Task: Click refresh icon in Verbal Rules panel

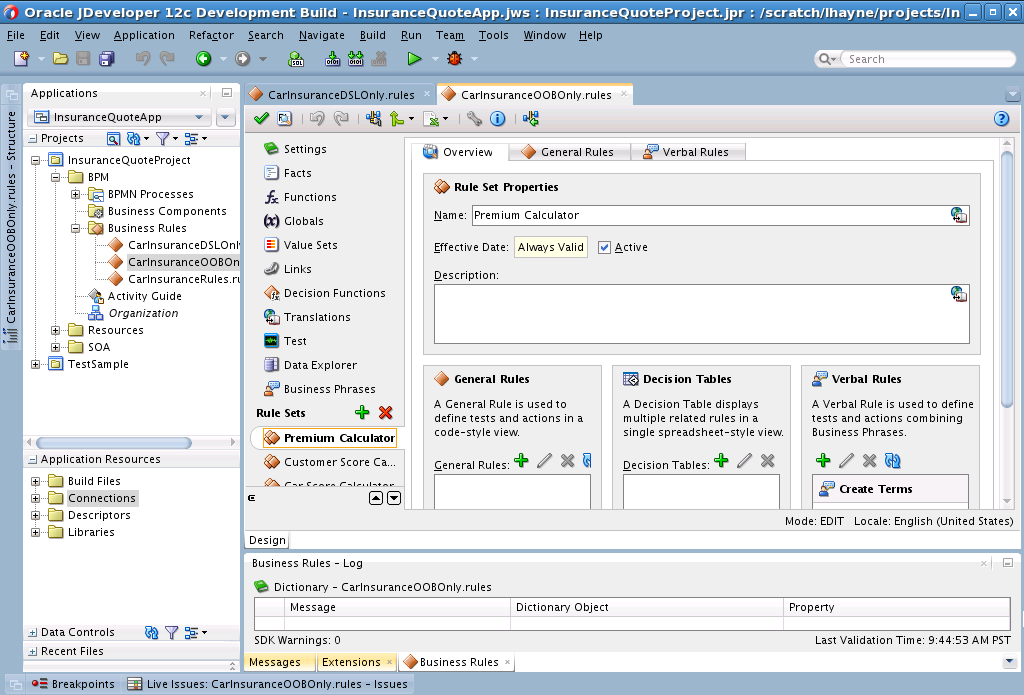Action: (893, 461)
